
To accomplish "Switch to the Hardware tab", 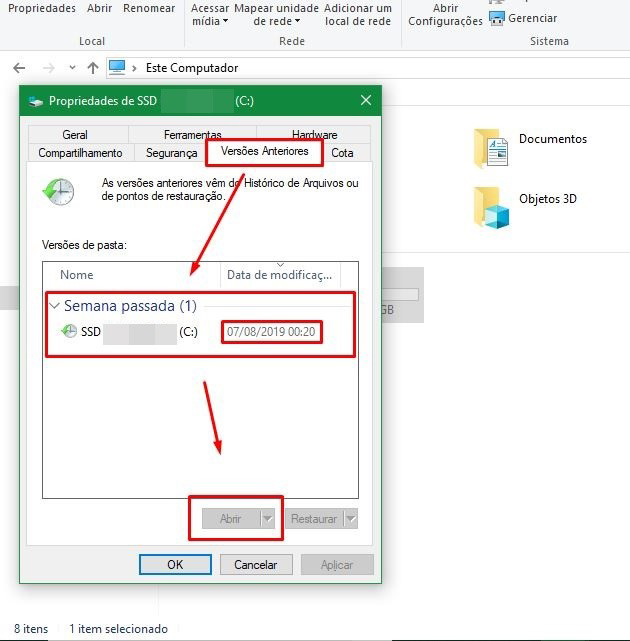I will pos(314,134).
